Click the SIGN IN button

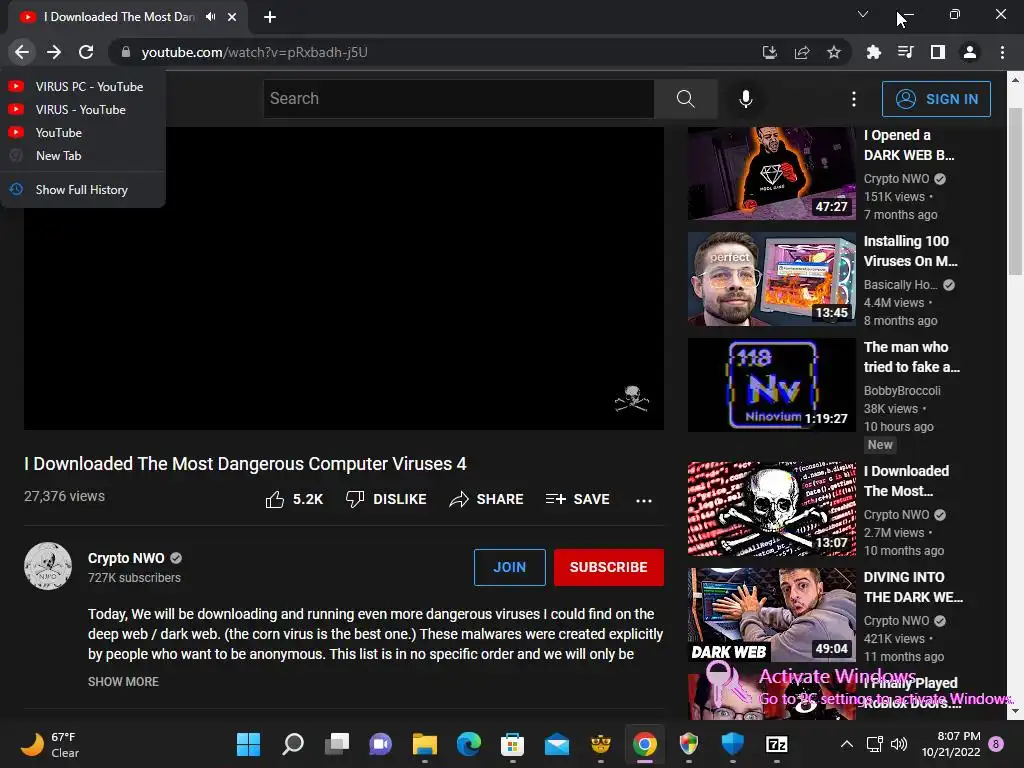pos(936,99)
